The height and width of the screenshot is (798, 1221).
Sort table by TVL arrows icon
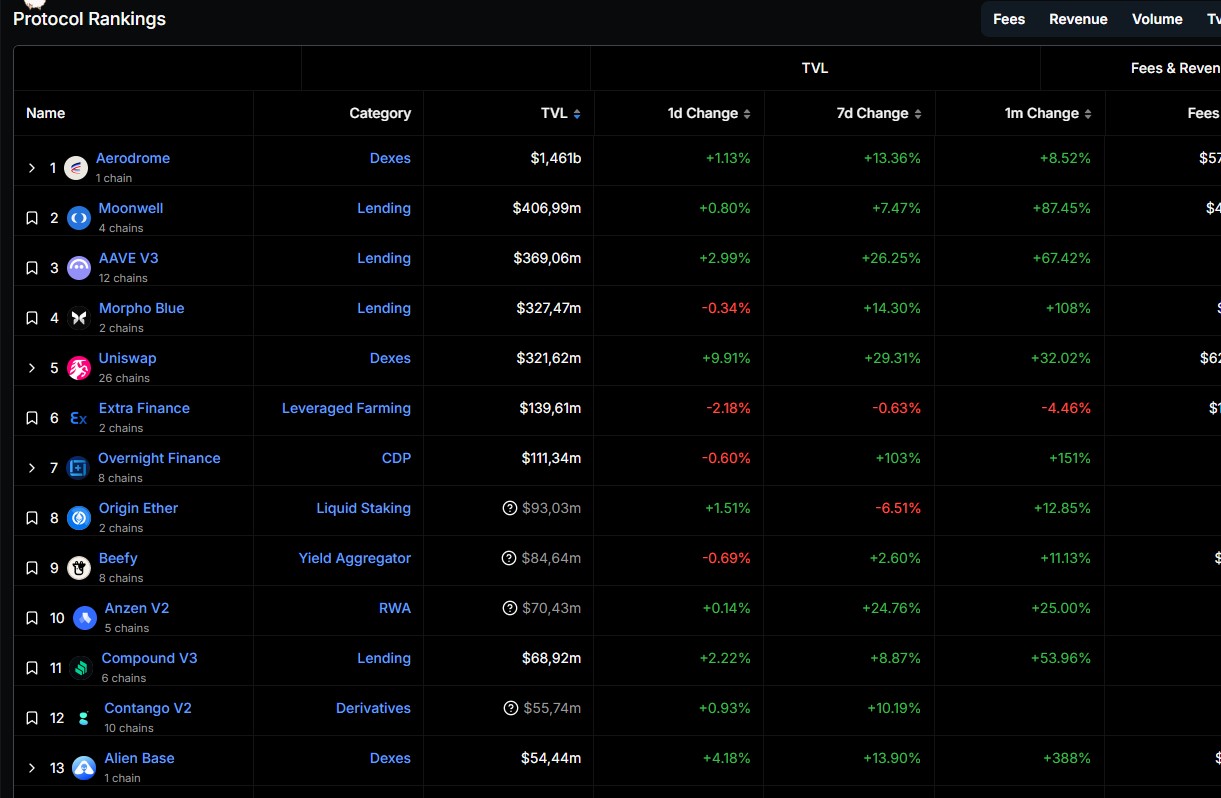click(x=577, y=114)
